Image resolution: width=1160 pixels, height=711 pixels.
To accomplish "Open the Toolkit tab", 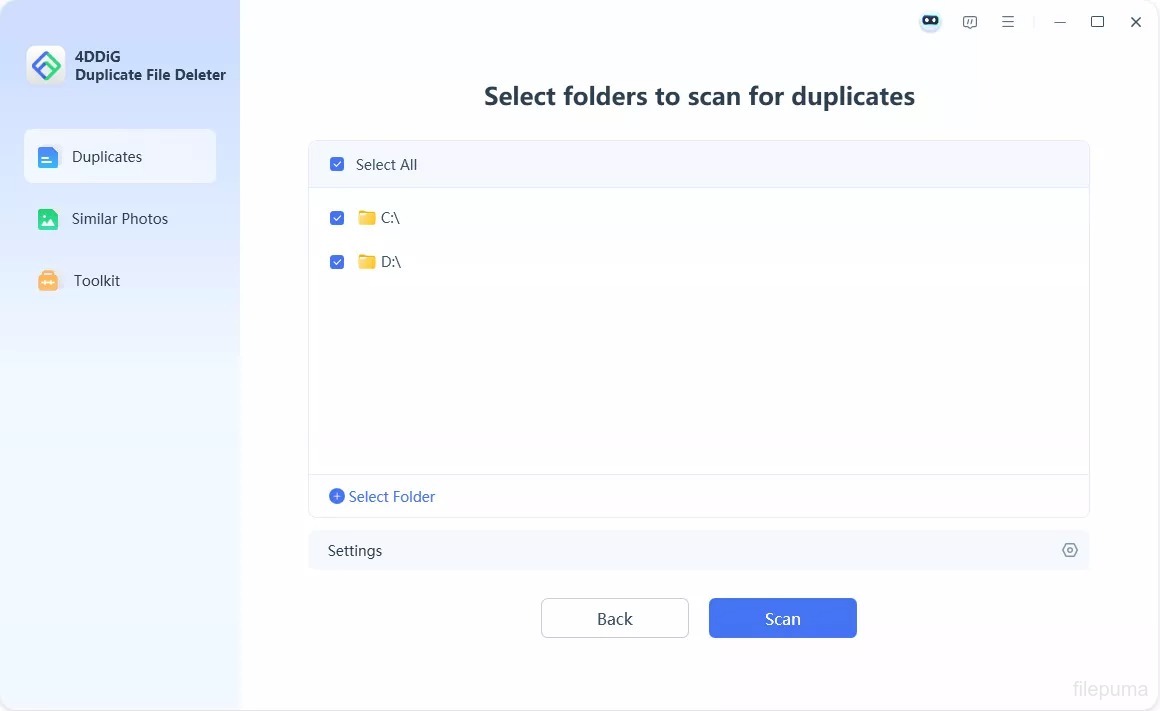I will (x=96, y=281).
